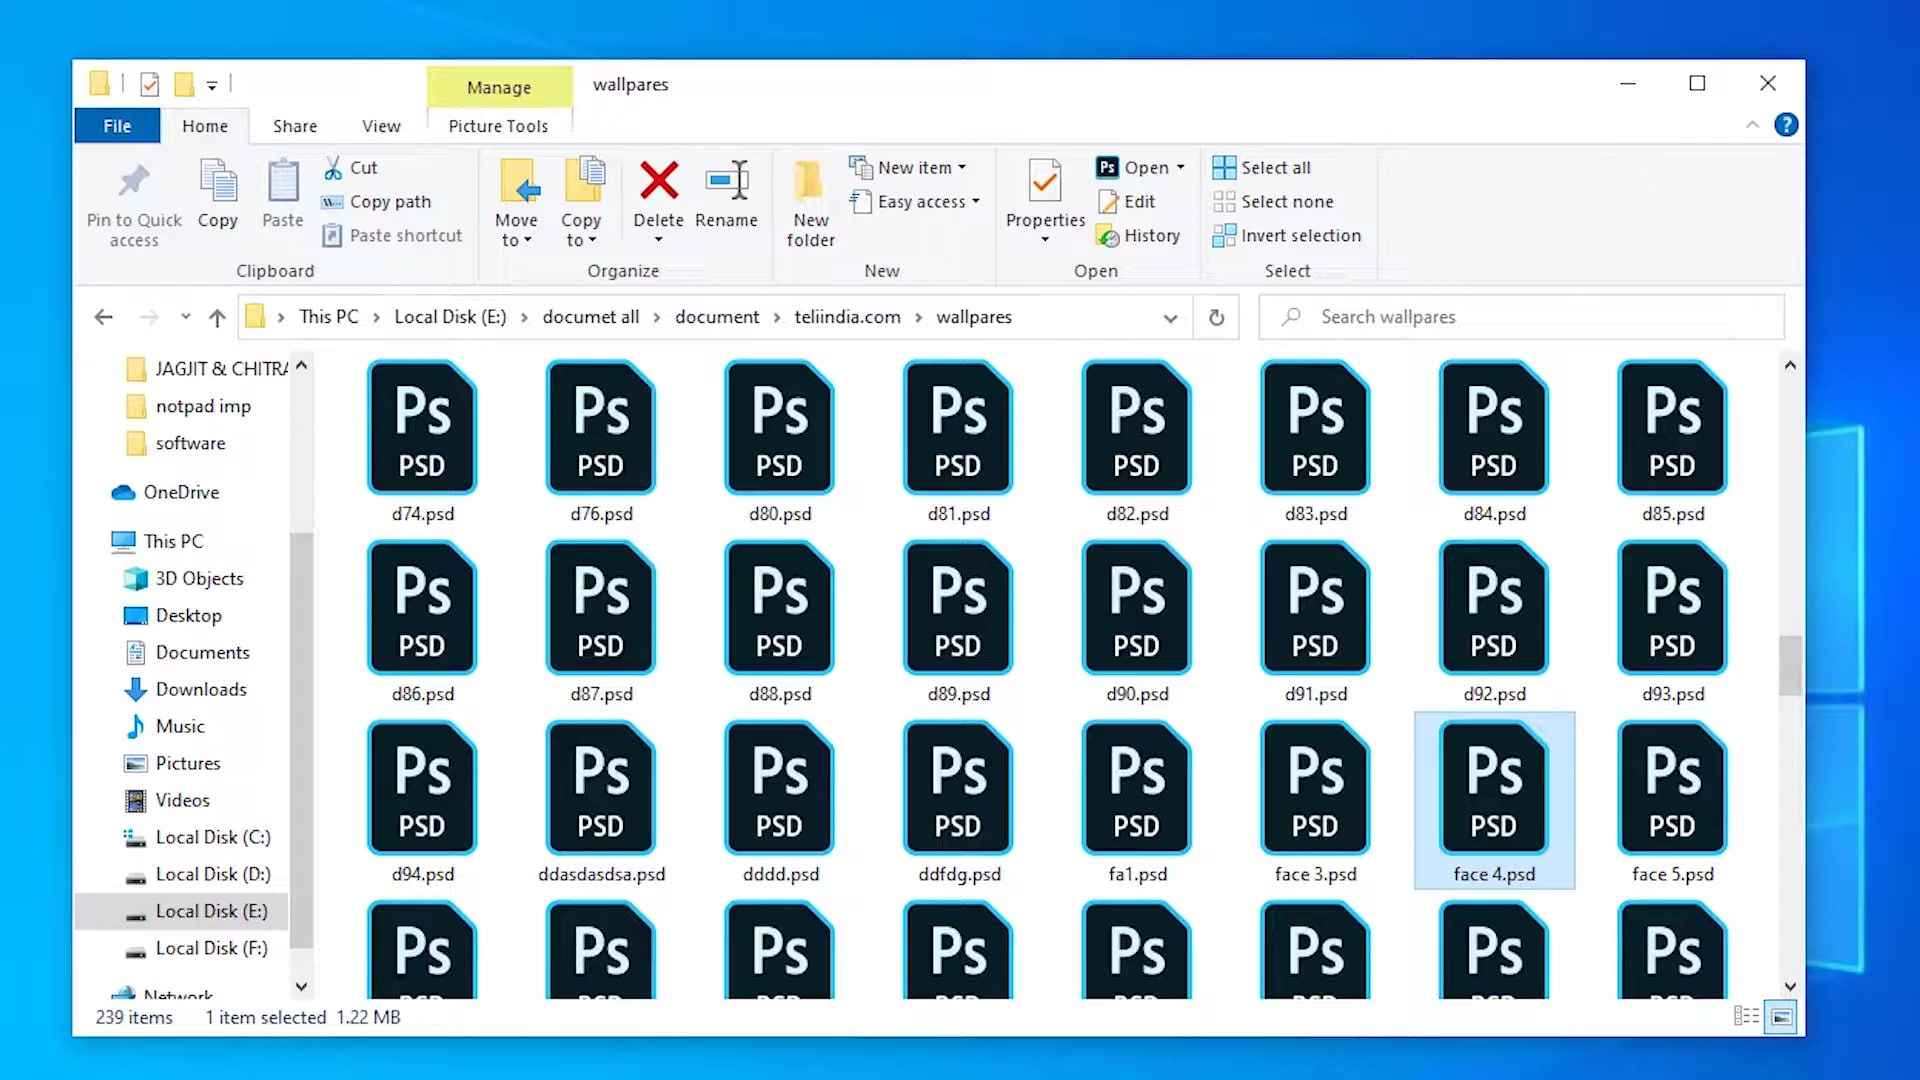This screenshot has height=1080, width=1920.
Task: Switch to details view icon in status bar
Action: (x=1746, y=1016)
